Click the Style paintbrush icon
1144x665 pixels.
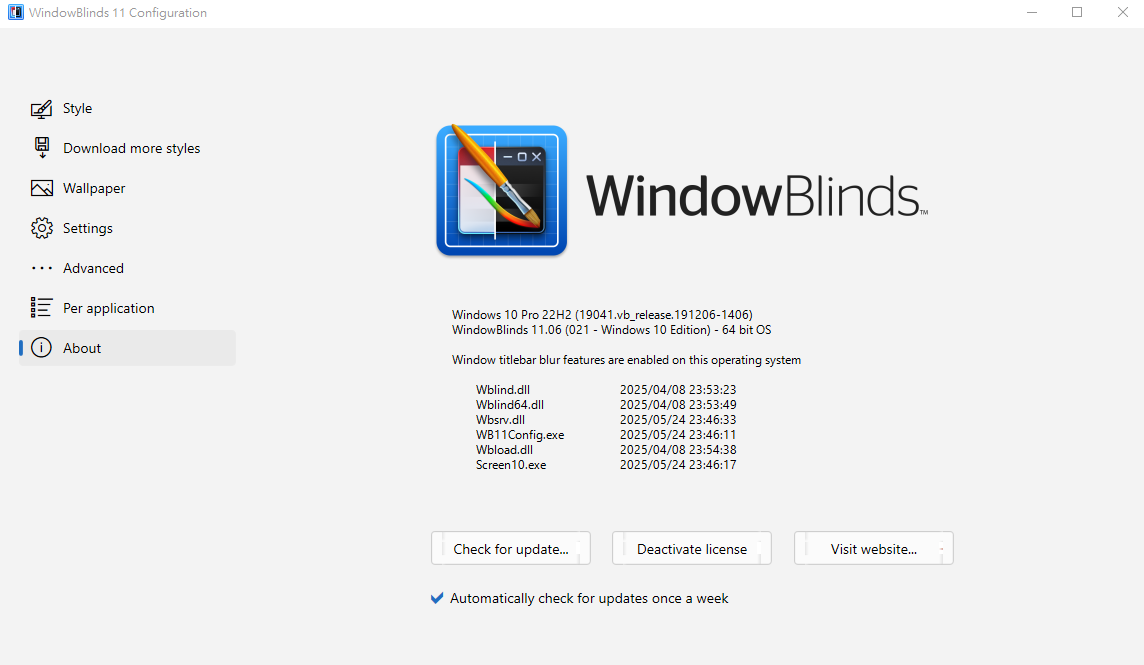coord(42,109)
